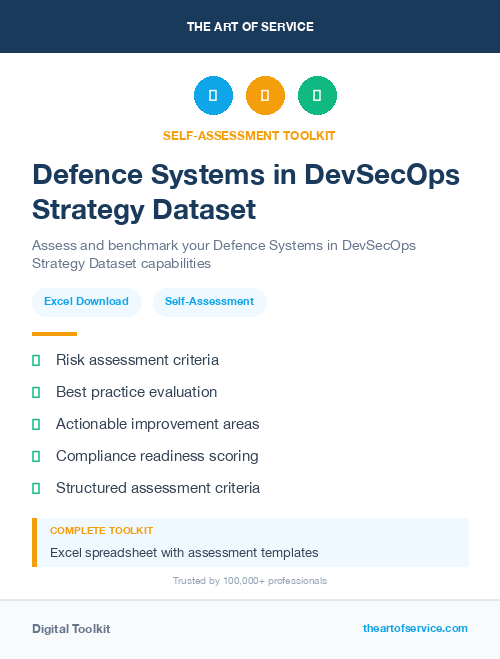Viewport: 500px width, 659px height.
Task: Click the bullet icon beside Risk assessment criteria
Action: coord(36,361)
